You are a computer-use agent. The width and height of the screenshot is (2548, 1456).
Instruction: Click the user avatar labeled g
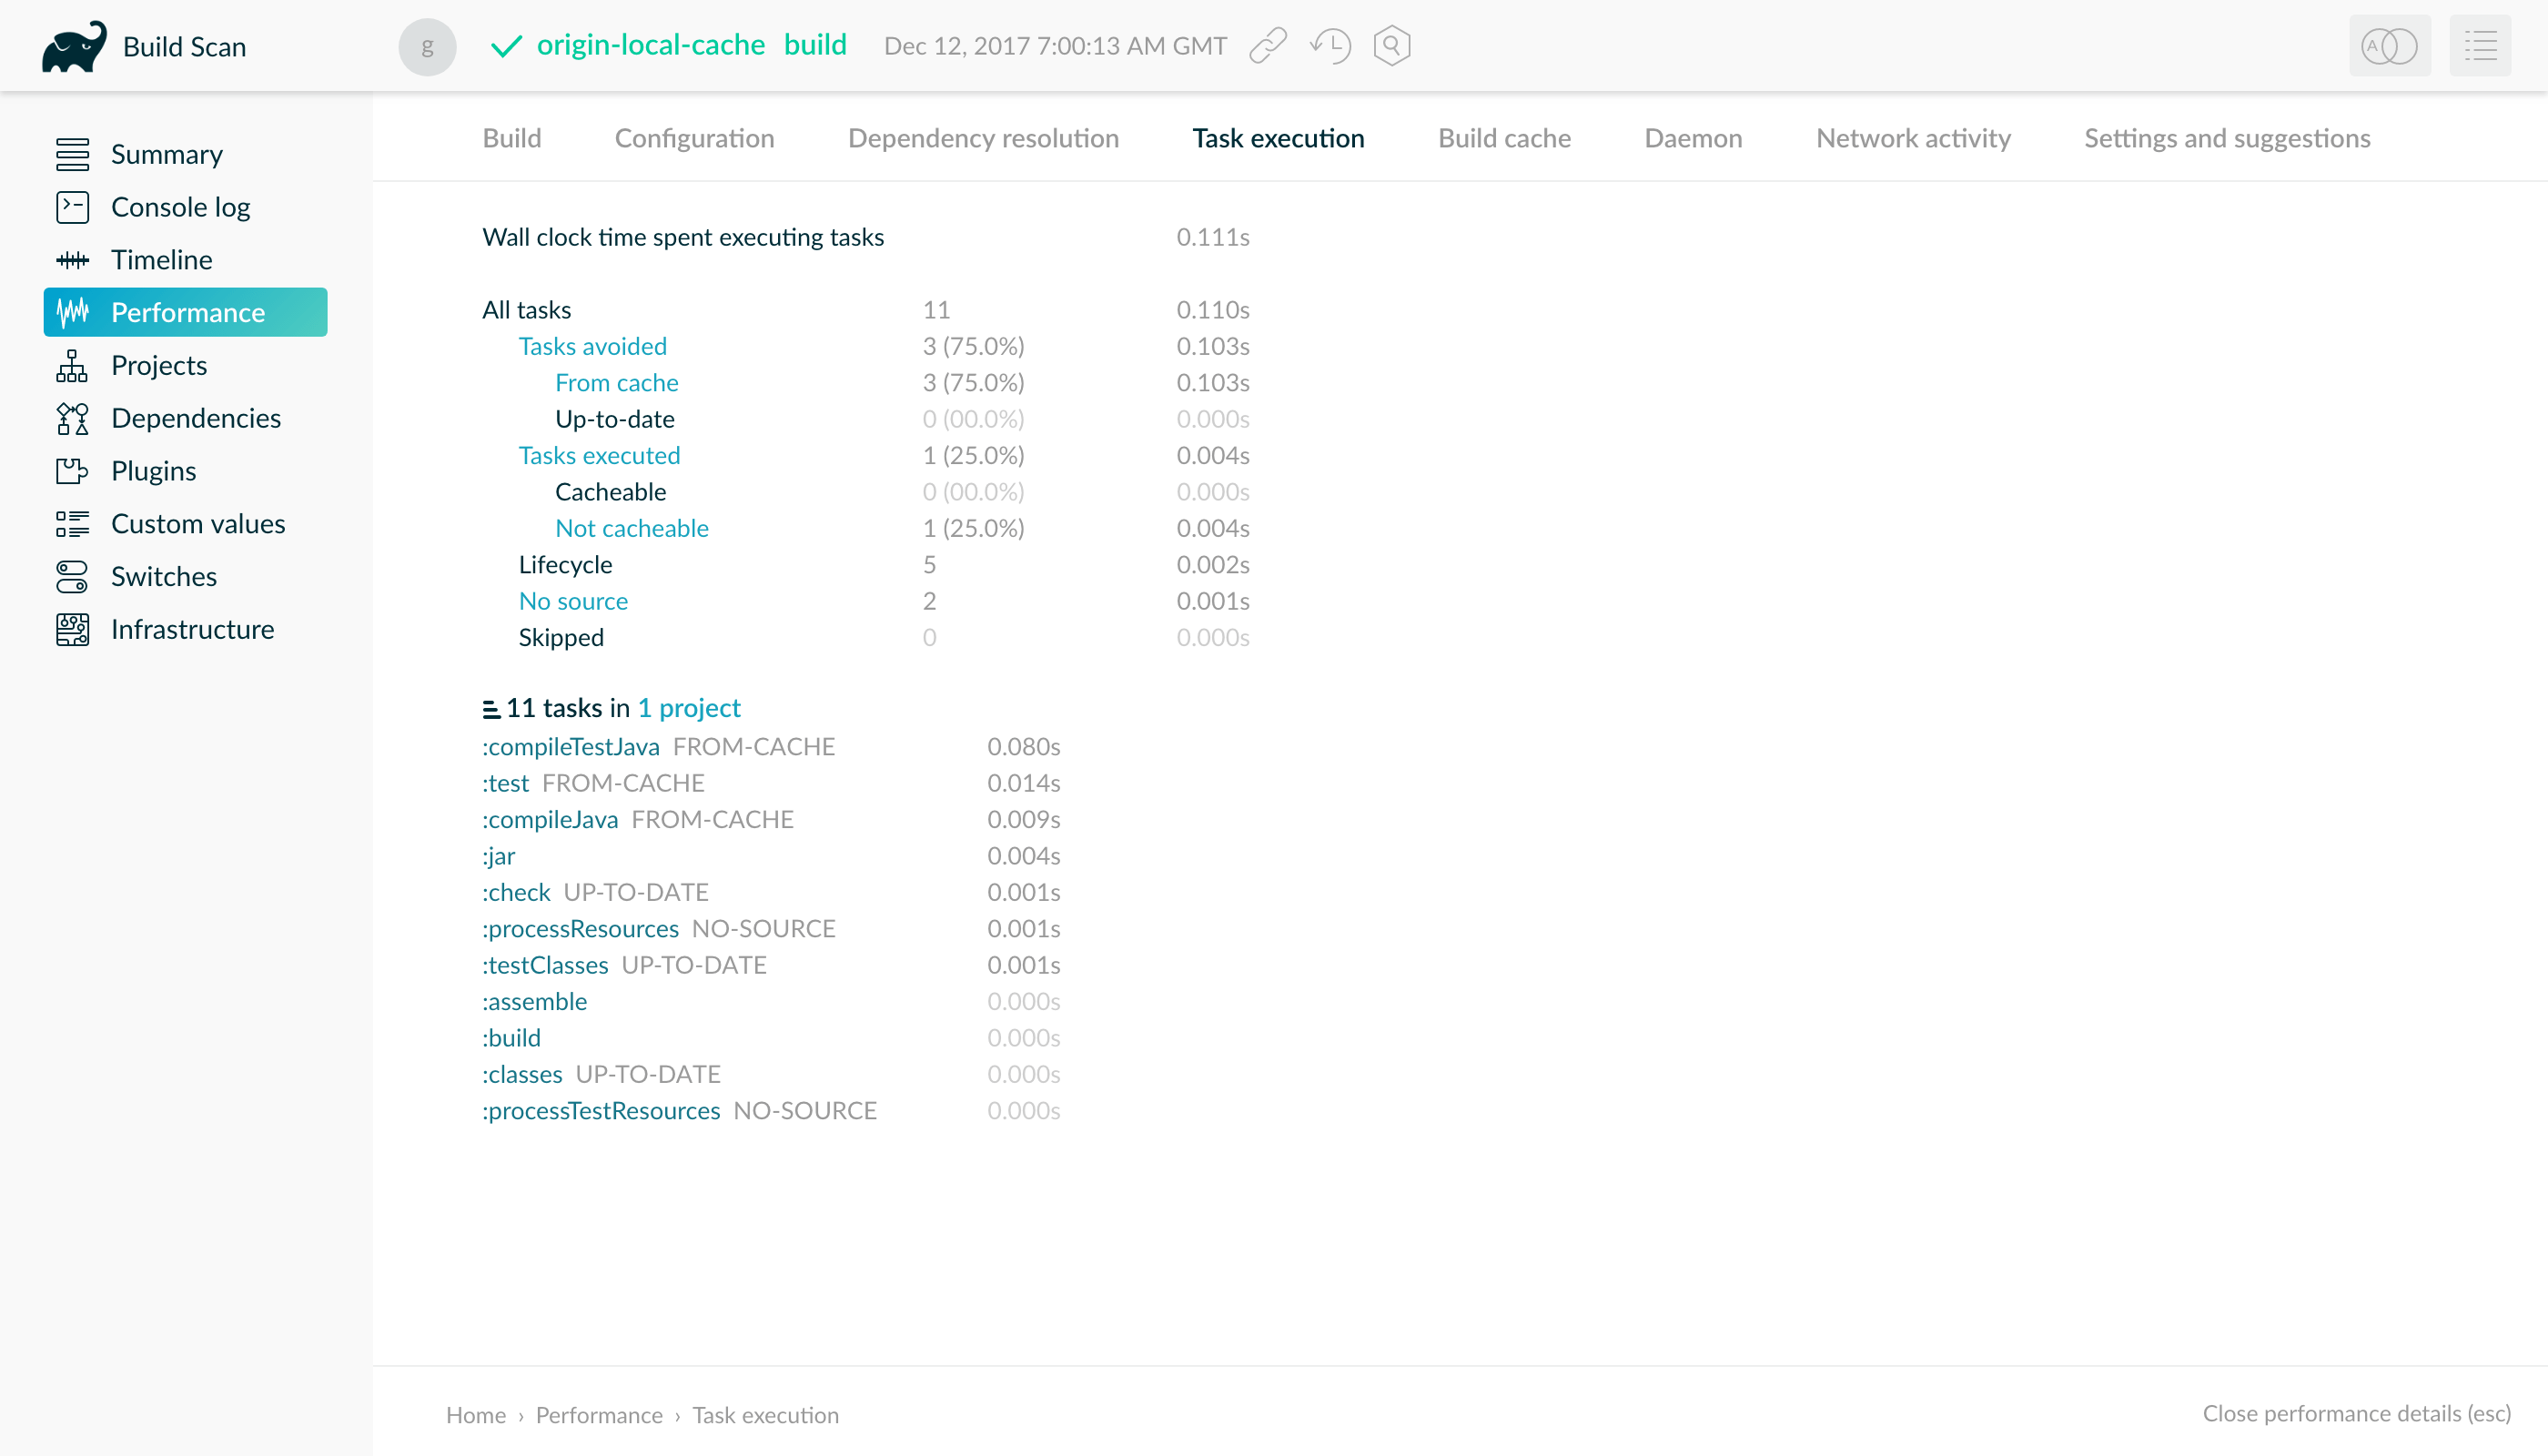coord(427,47)
